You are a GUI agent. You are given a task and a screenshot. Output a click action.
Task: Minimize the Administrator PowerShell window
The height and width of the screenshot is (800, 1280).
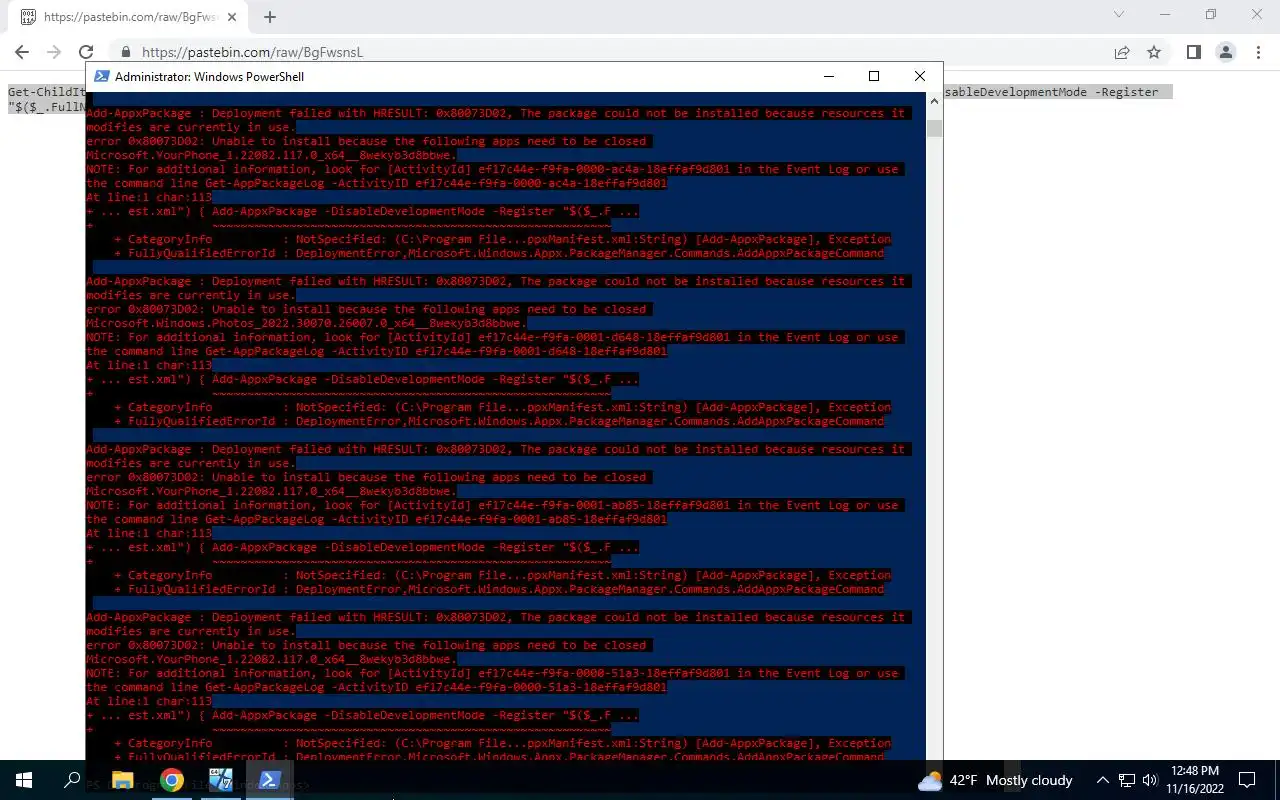coord(828,76)
